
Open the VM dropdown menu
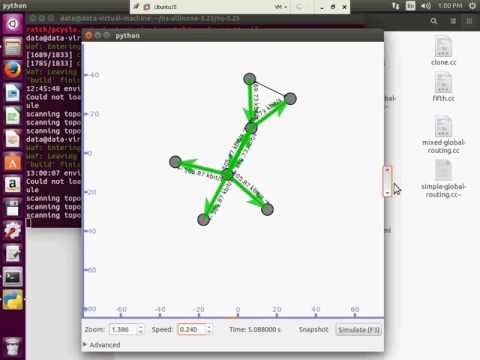coord(281,7)
